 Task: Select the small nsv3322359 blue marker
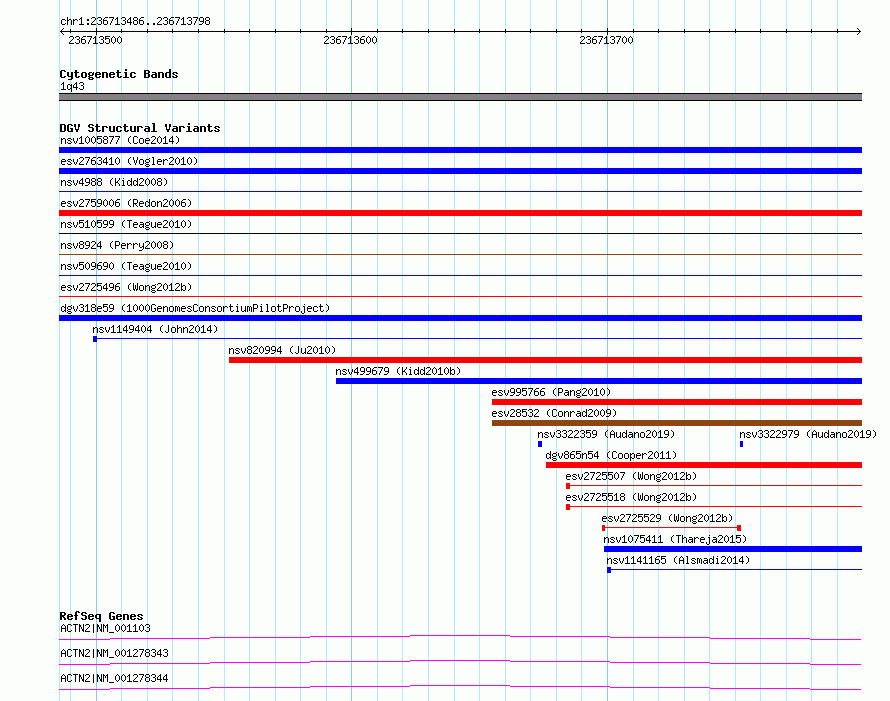(540, 444)
